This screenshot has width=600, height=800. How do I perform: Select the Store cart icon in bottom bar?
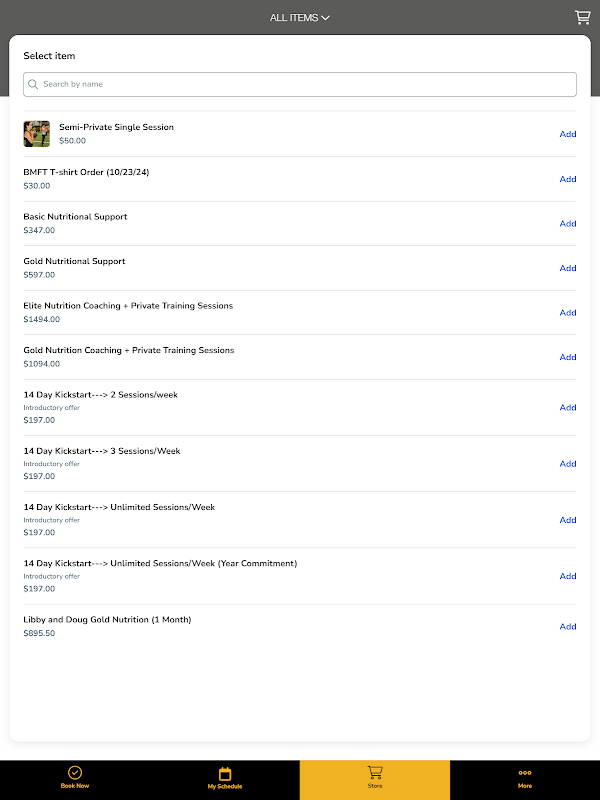(375, 772)
